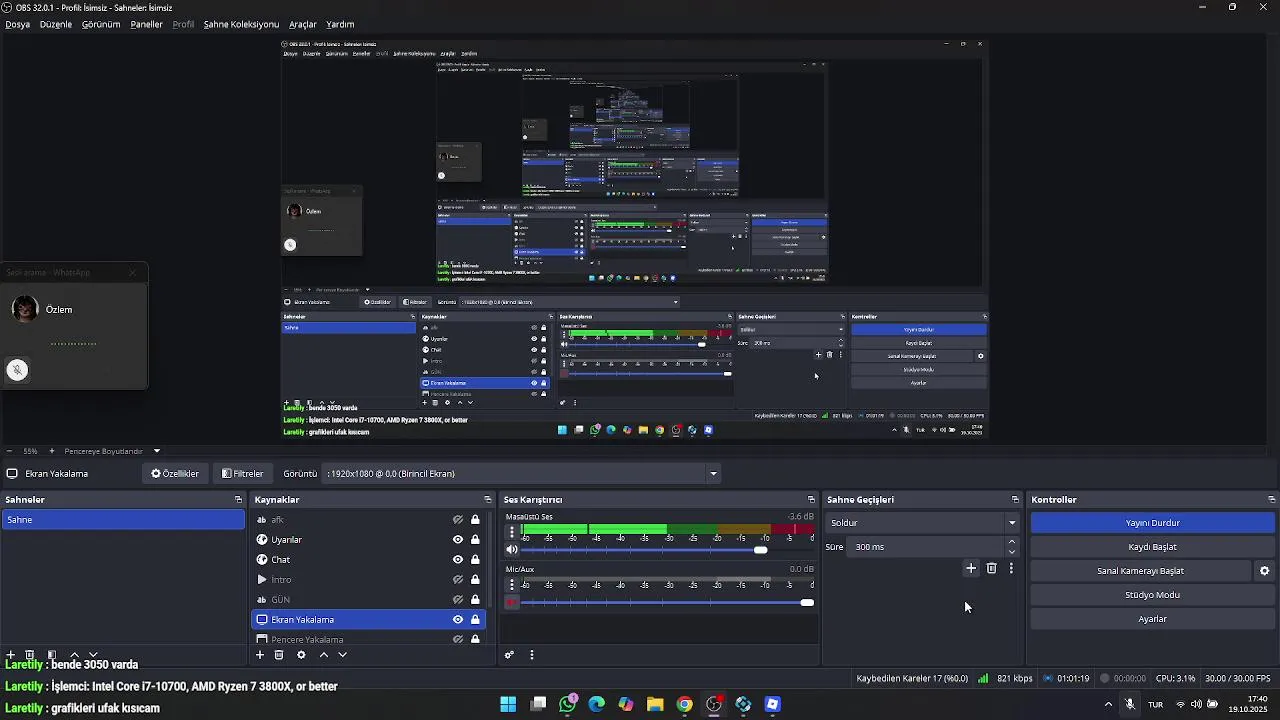Viewport: 1280px width, 720px height.
Task: Undock the Sahneler panel
Action: 238,499
